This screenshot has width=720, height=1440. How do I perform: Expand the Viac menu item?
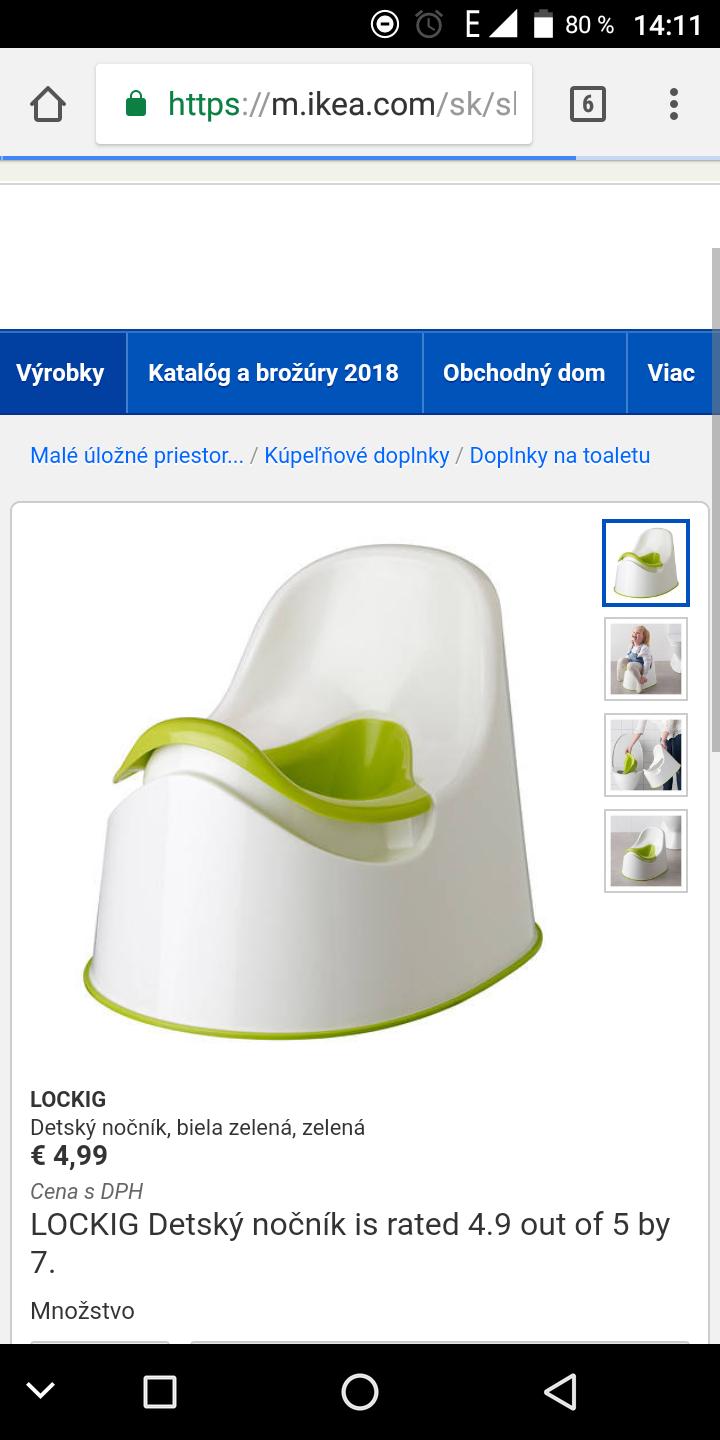[x=671, y=373]
